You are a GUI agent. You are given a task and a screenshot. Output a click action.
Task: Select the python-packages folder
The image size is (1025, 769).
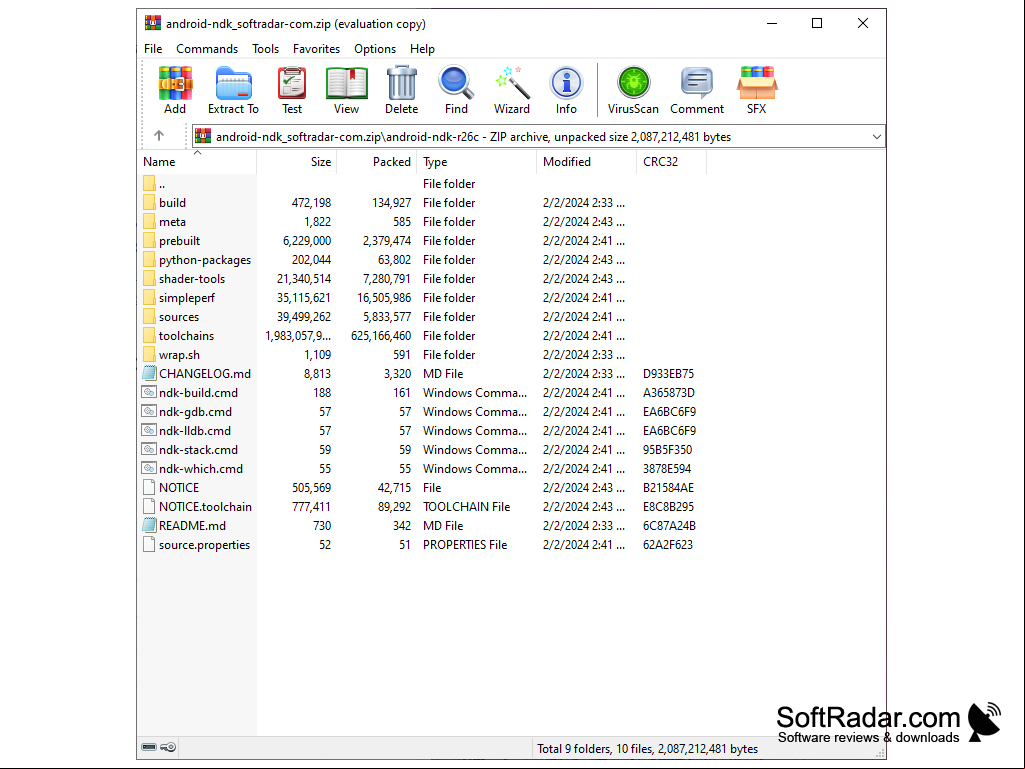(205, 260)
